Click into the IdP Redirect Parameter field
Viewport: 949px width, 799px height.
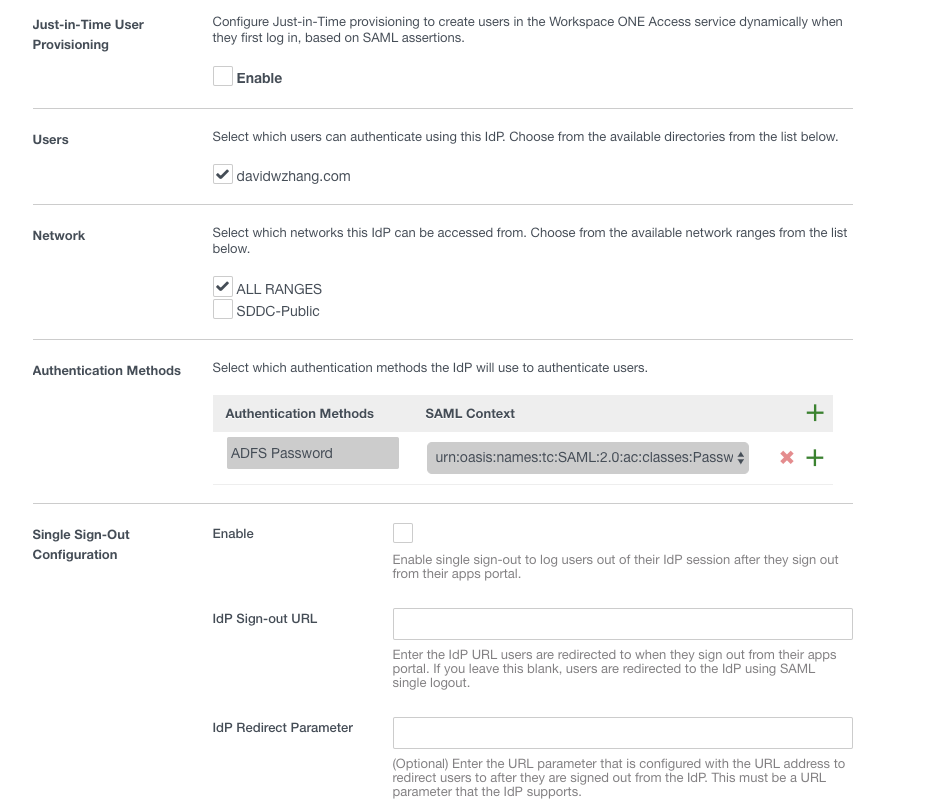[x=622, y=733]
